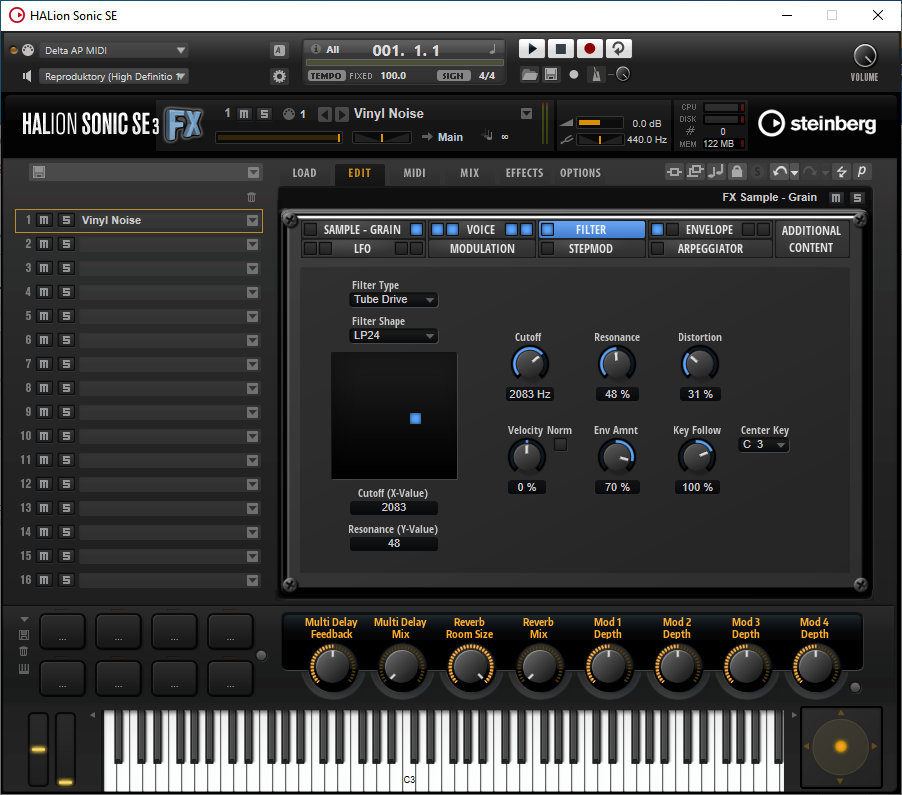Open the LFO section
Screen dimensions: 902x795
362,249
